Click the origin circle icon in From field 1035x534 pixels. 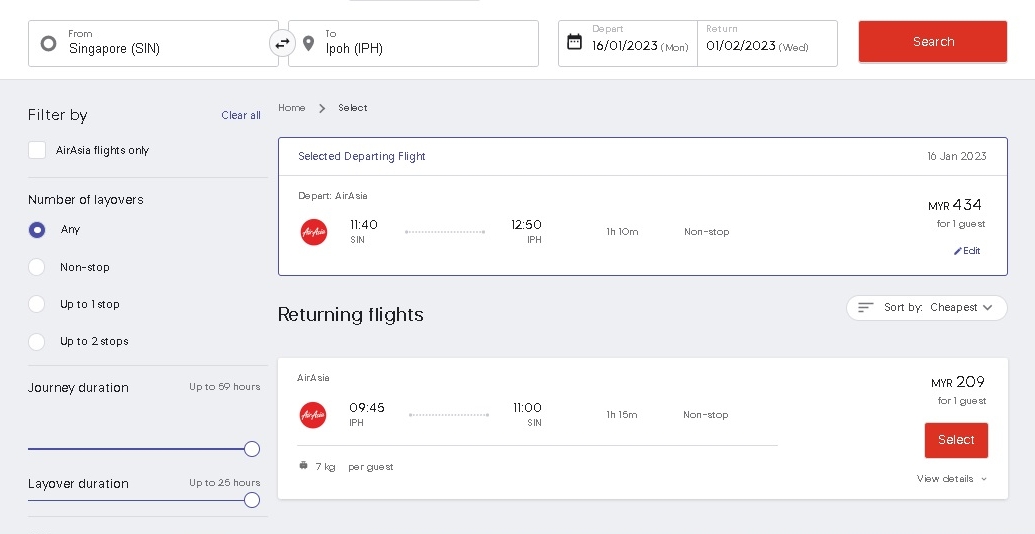pyautogui.click(x=48, y=44)
